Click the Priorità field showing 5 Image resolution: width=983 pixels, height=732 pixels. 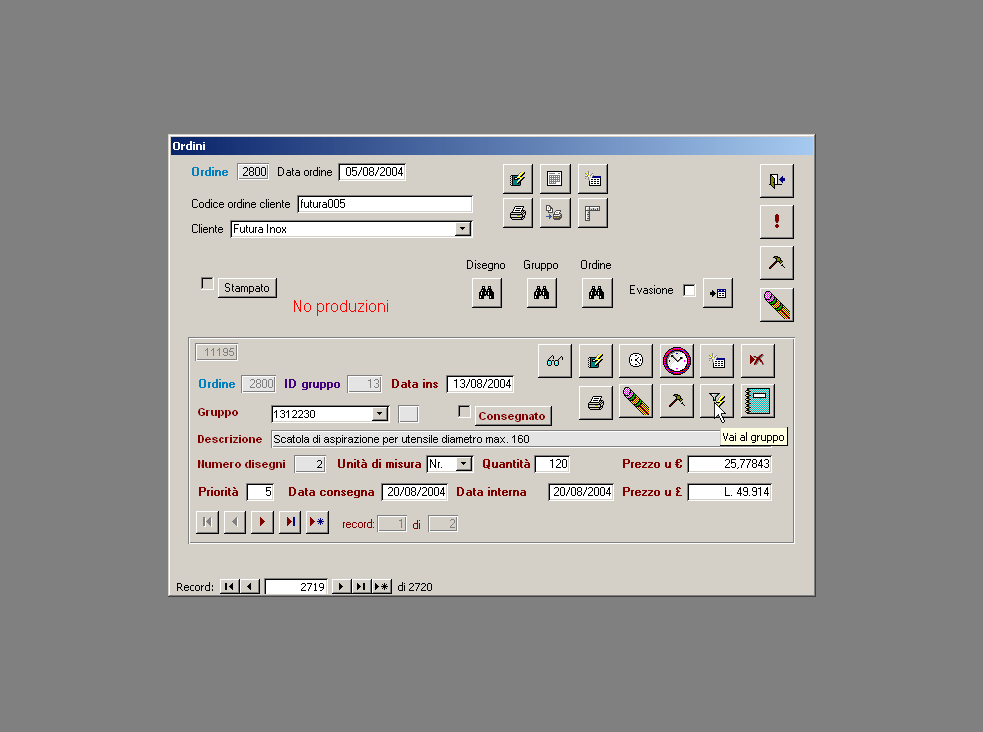[260, 492]
